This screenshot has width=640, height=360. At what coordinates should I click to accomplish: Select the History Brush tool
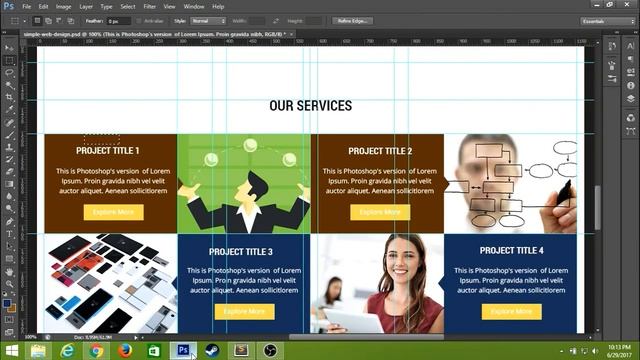coord(9,160)
